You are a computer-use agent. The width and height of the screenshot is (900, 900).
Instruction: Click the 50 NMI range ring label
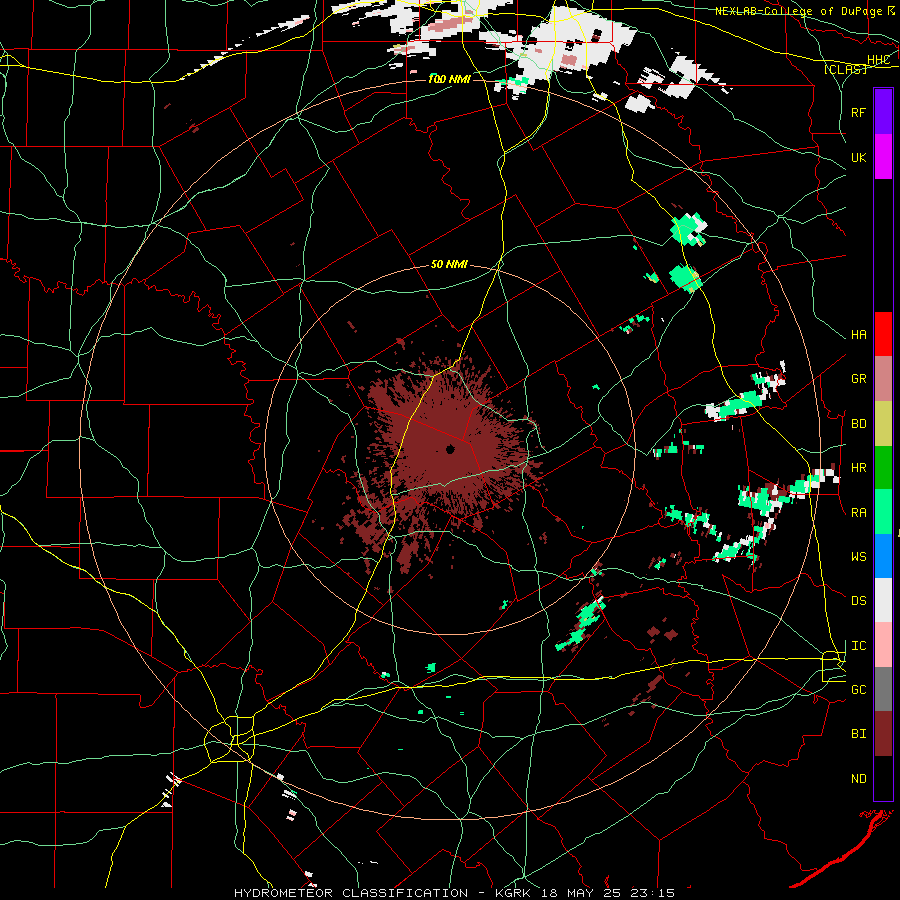click(x=449, y=264)
